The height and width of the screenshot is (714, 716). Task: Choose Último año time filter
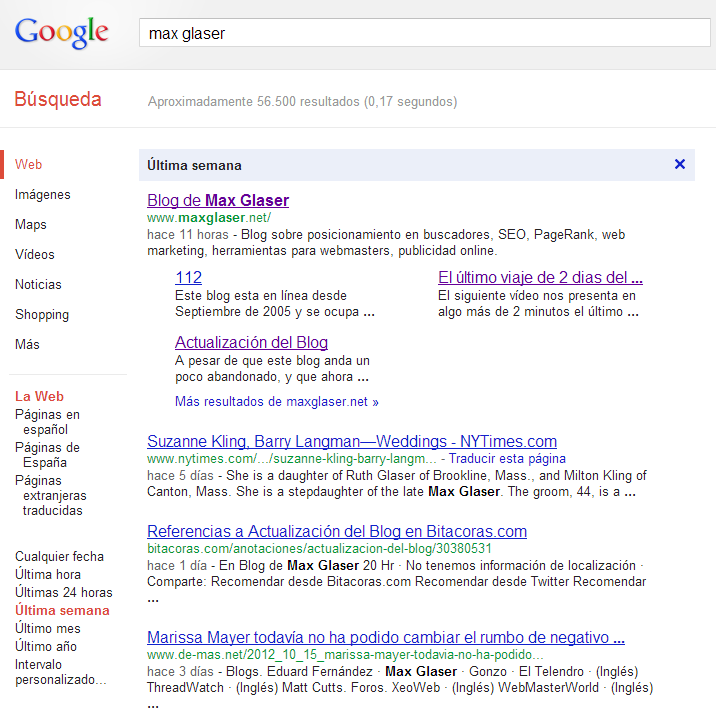(46, 646)
